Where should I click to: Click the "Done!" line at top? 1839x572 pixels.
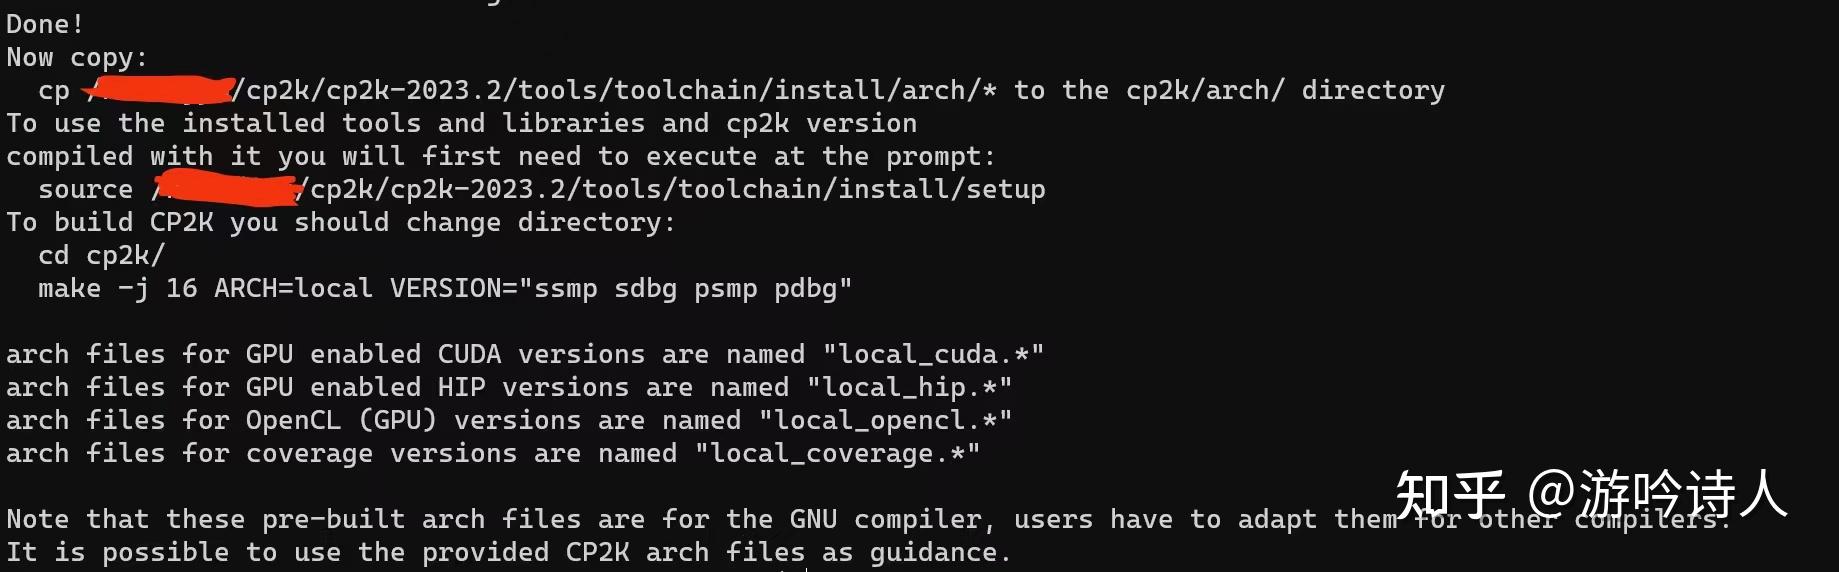(x=45, y=24)
